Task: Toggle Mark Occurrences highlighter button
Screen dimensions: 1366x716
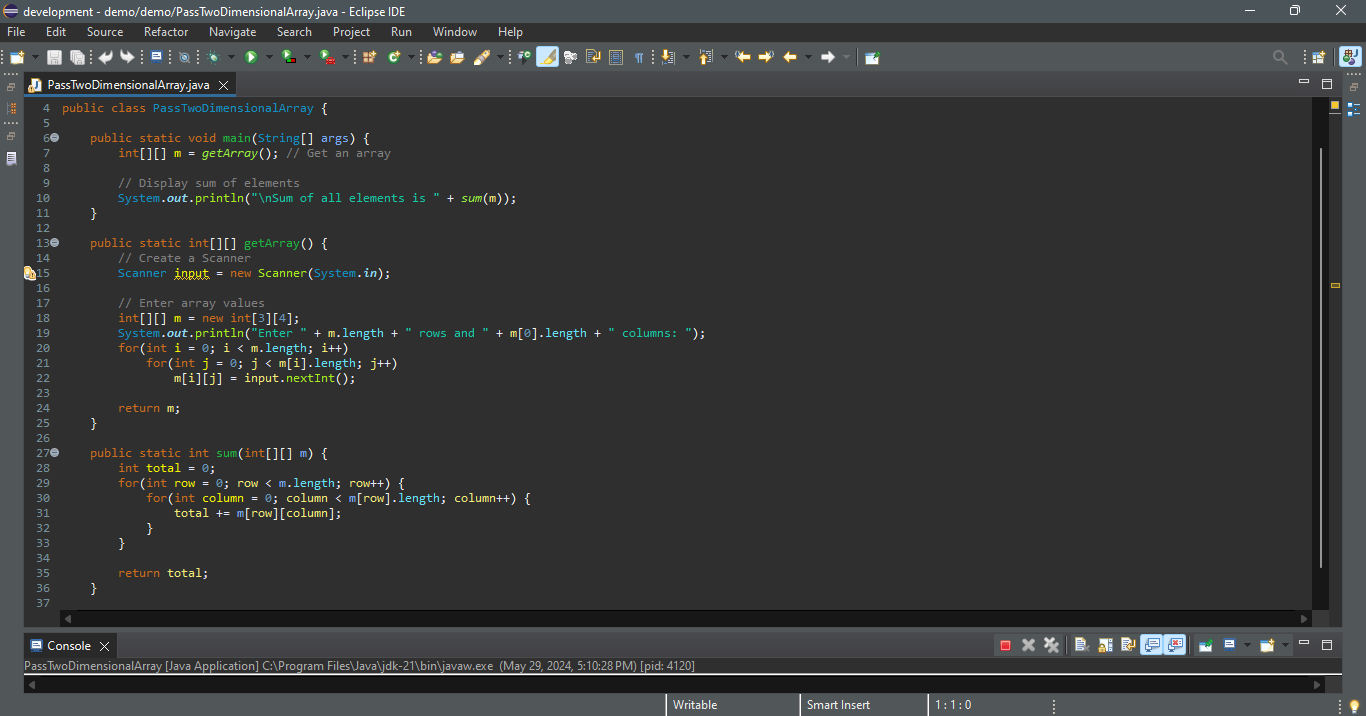Action: coord(547,57)
